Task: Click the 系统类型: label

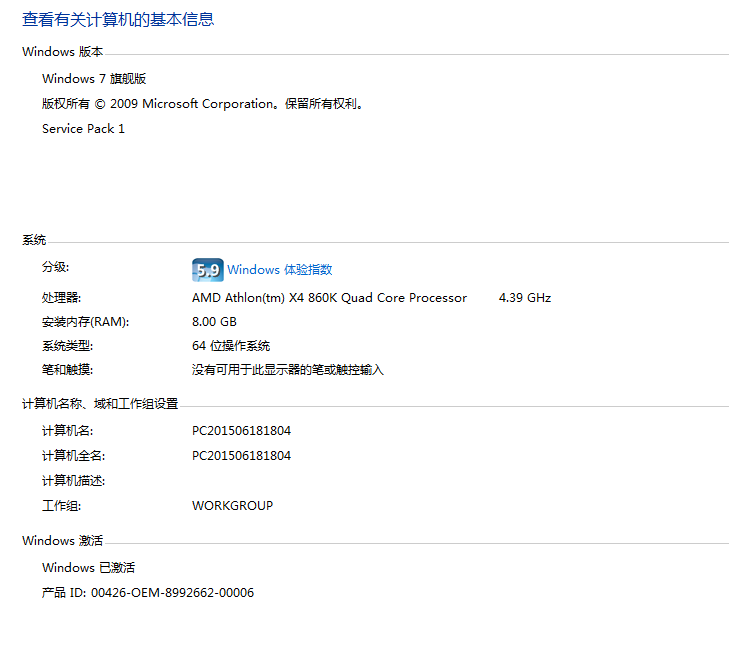Action: 67,346
